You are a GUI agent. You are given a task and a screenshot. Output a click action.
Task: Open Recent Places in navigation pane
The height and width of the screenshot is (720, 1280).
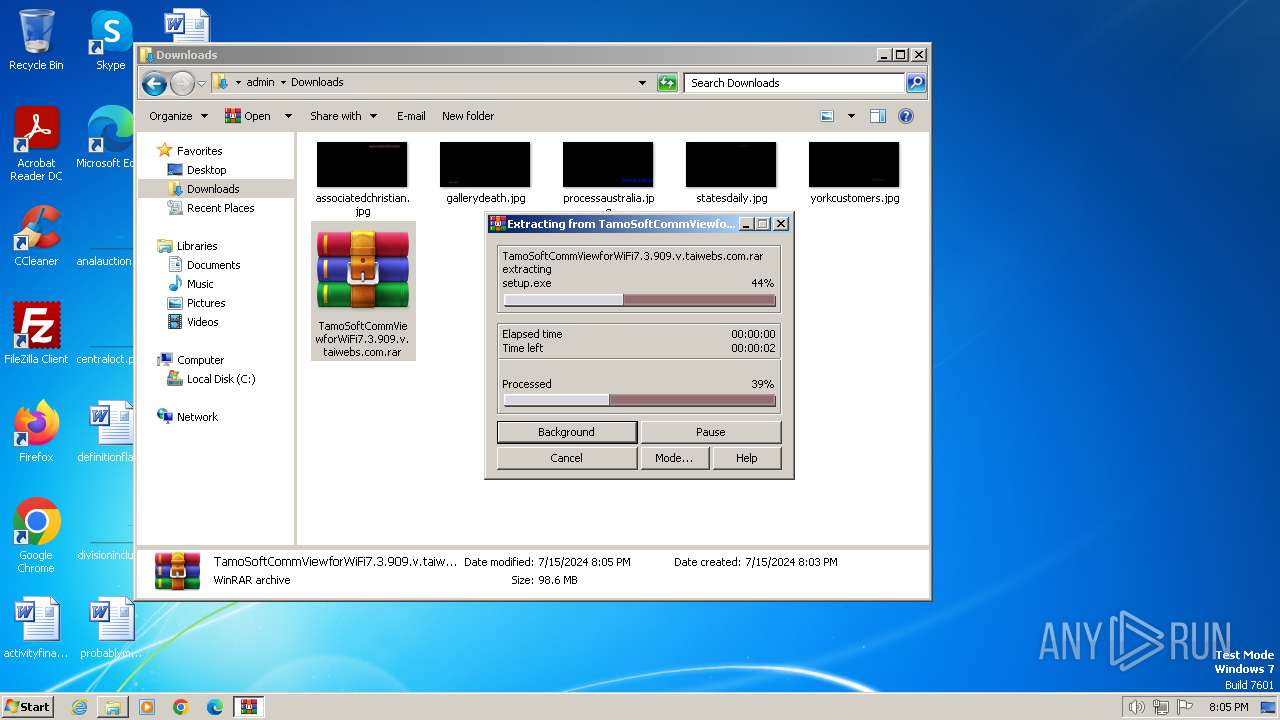click(x=220, y=208)
